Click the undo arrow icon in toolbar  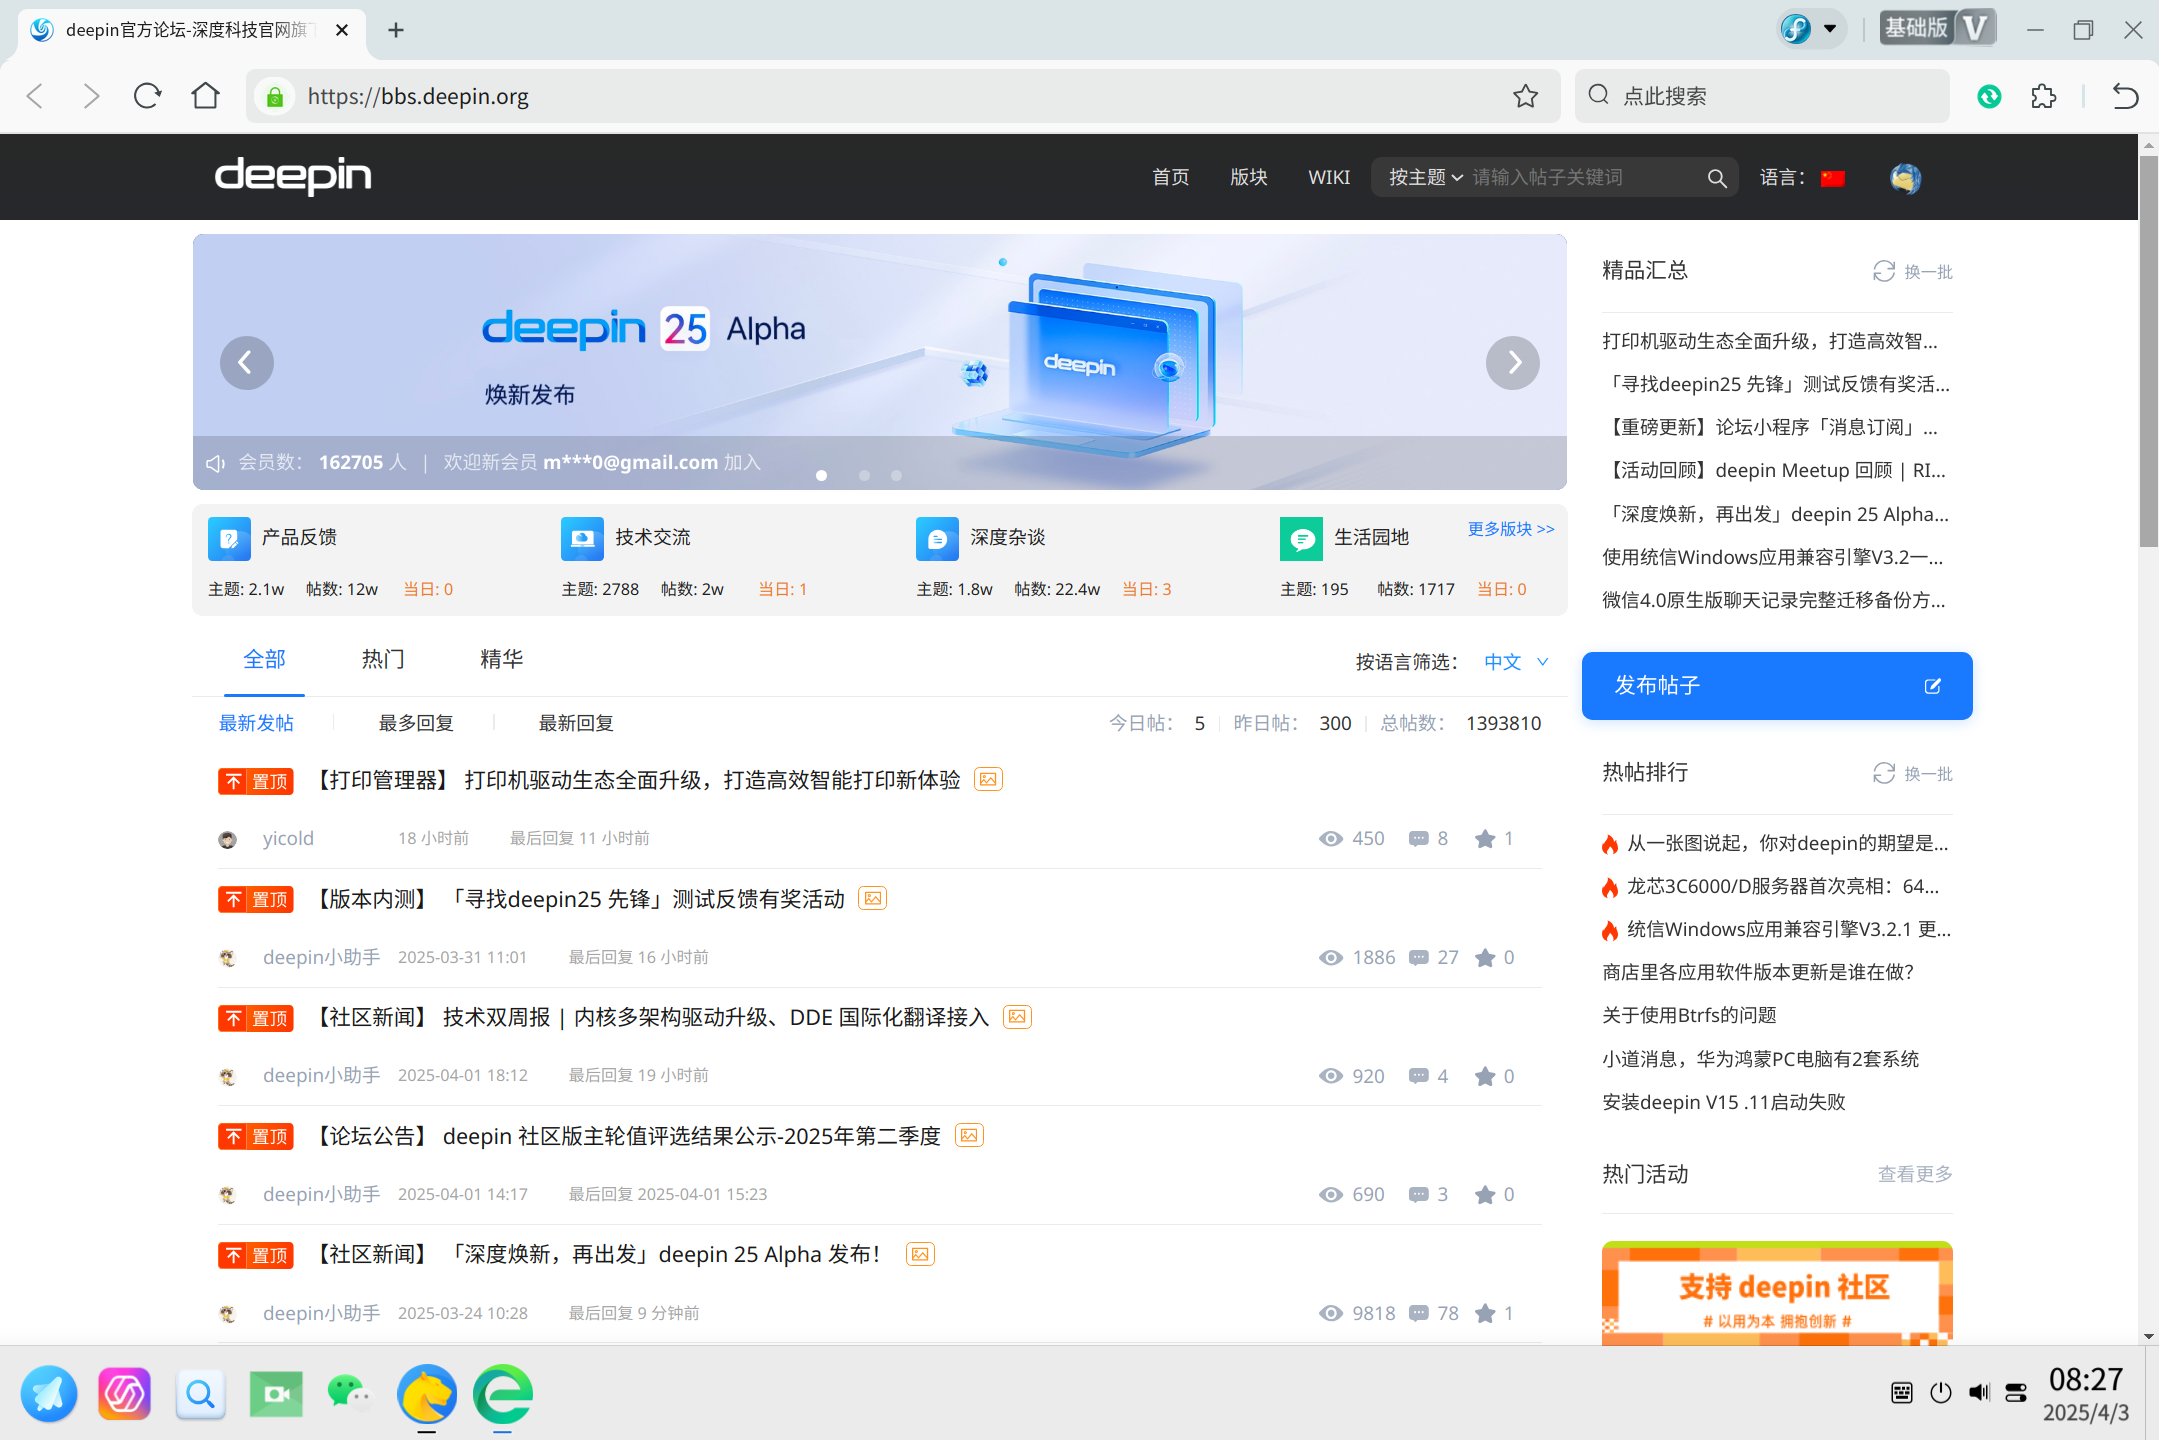(2125, 96)
